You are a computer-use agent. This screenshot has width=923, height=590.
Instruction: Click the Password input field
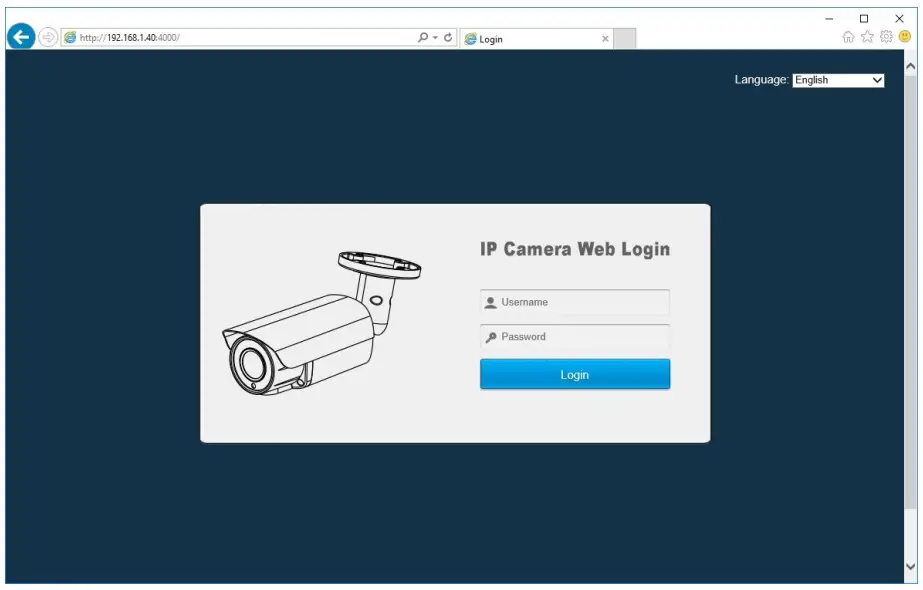coord(575,337)
